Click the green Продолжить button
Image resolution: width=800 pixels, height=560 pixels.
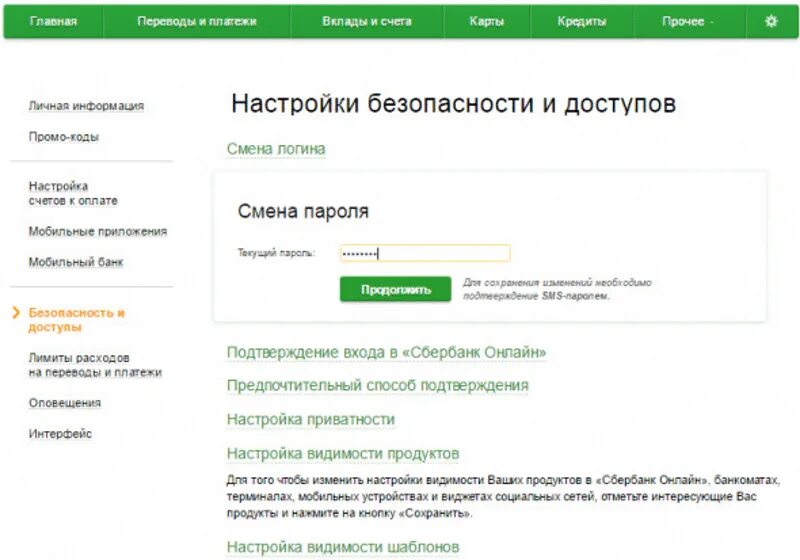tap(396, 290)
